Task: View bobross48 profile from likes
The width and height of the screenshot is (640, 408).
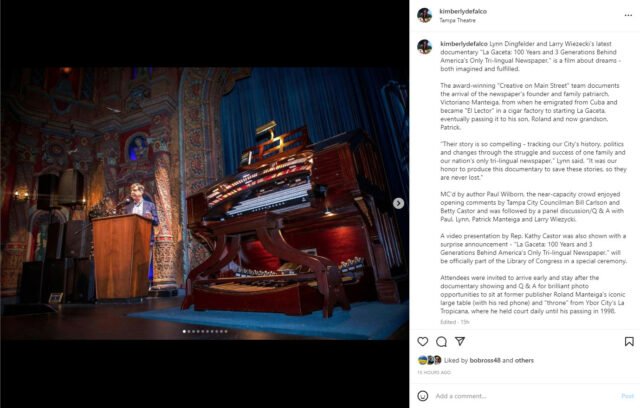Action: [484, 361]
